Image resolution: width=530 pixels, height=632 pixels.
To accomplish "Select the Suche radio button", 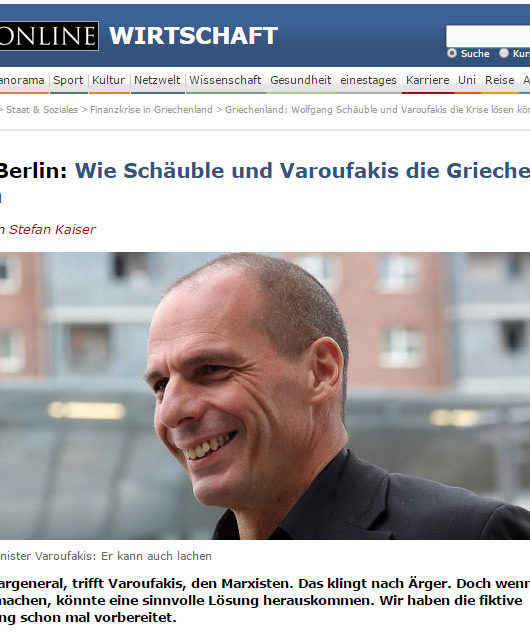I will point(452,53).
